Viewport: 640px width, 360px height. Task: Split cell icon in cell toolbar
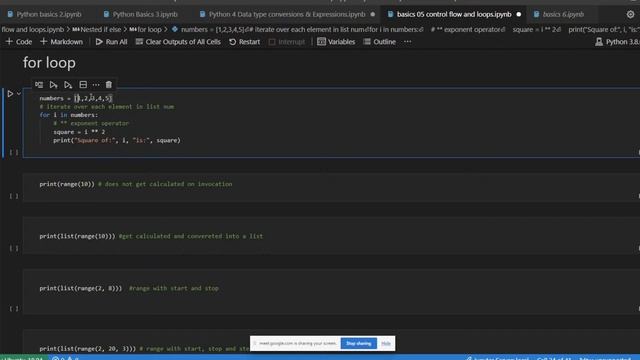coord(83,84)
